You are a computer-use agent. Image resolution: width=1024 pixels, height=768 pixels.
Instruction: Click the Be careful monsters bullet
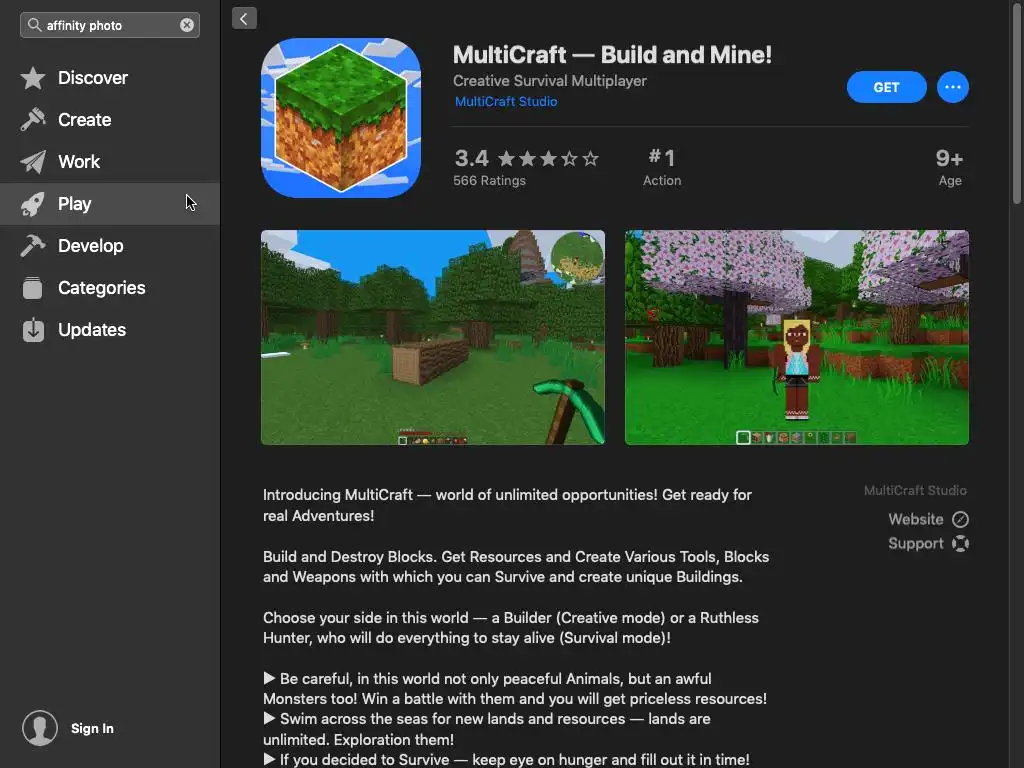coord(515,689)
